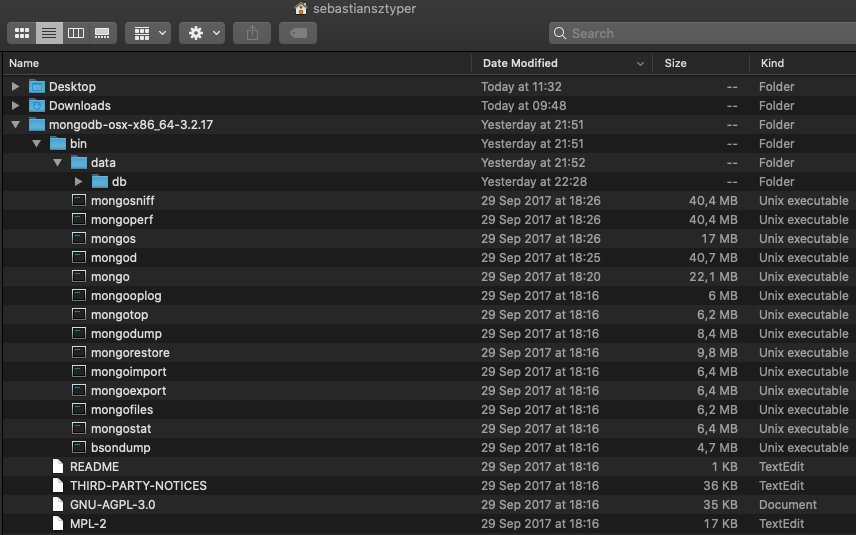856x535 pixels.
Task: Click the sebastiansztyper window title
Action: coord(364,9)
